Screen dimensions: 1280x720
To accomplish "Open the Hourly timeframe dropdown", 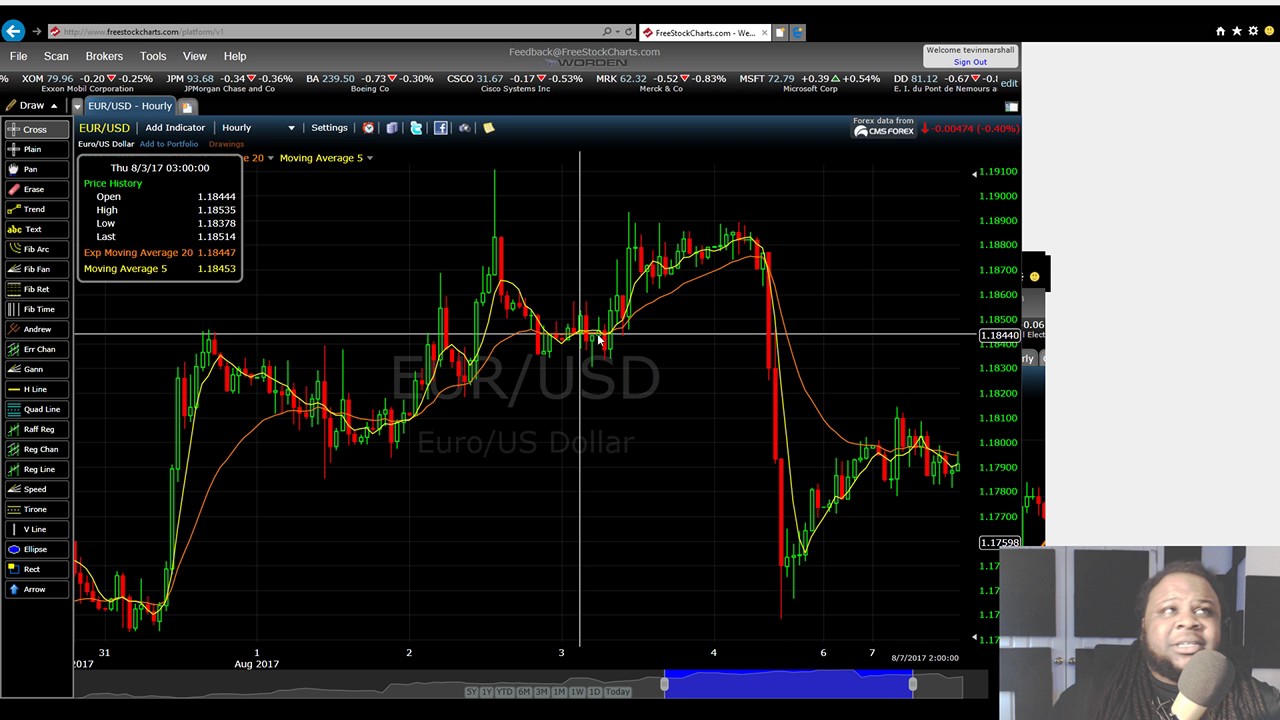I will tap(258, 128).
